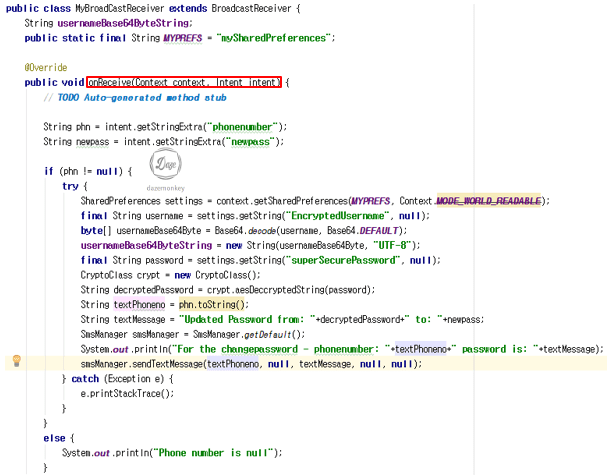Click the try keyword
The height and width of the screenshot is (476, 607).
coord(70,186)
